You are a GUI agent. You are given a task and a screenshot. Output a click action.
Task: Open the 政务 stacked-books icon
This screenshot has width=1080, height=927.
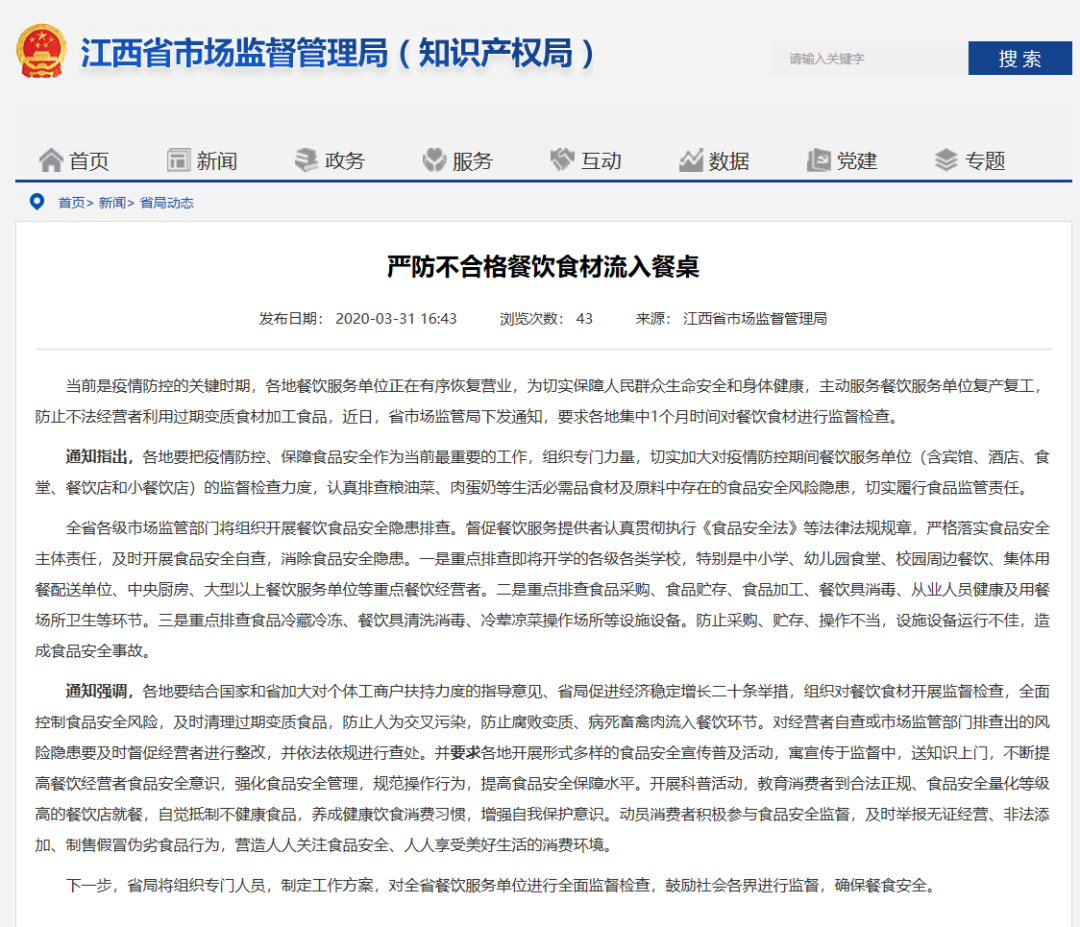[305, 160]
